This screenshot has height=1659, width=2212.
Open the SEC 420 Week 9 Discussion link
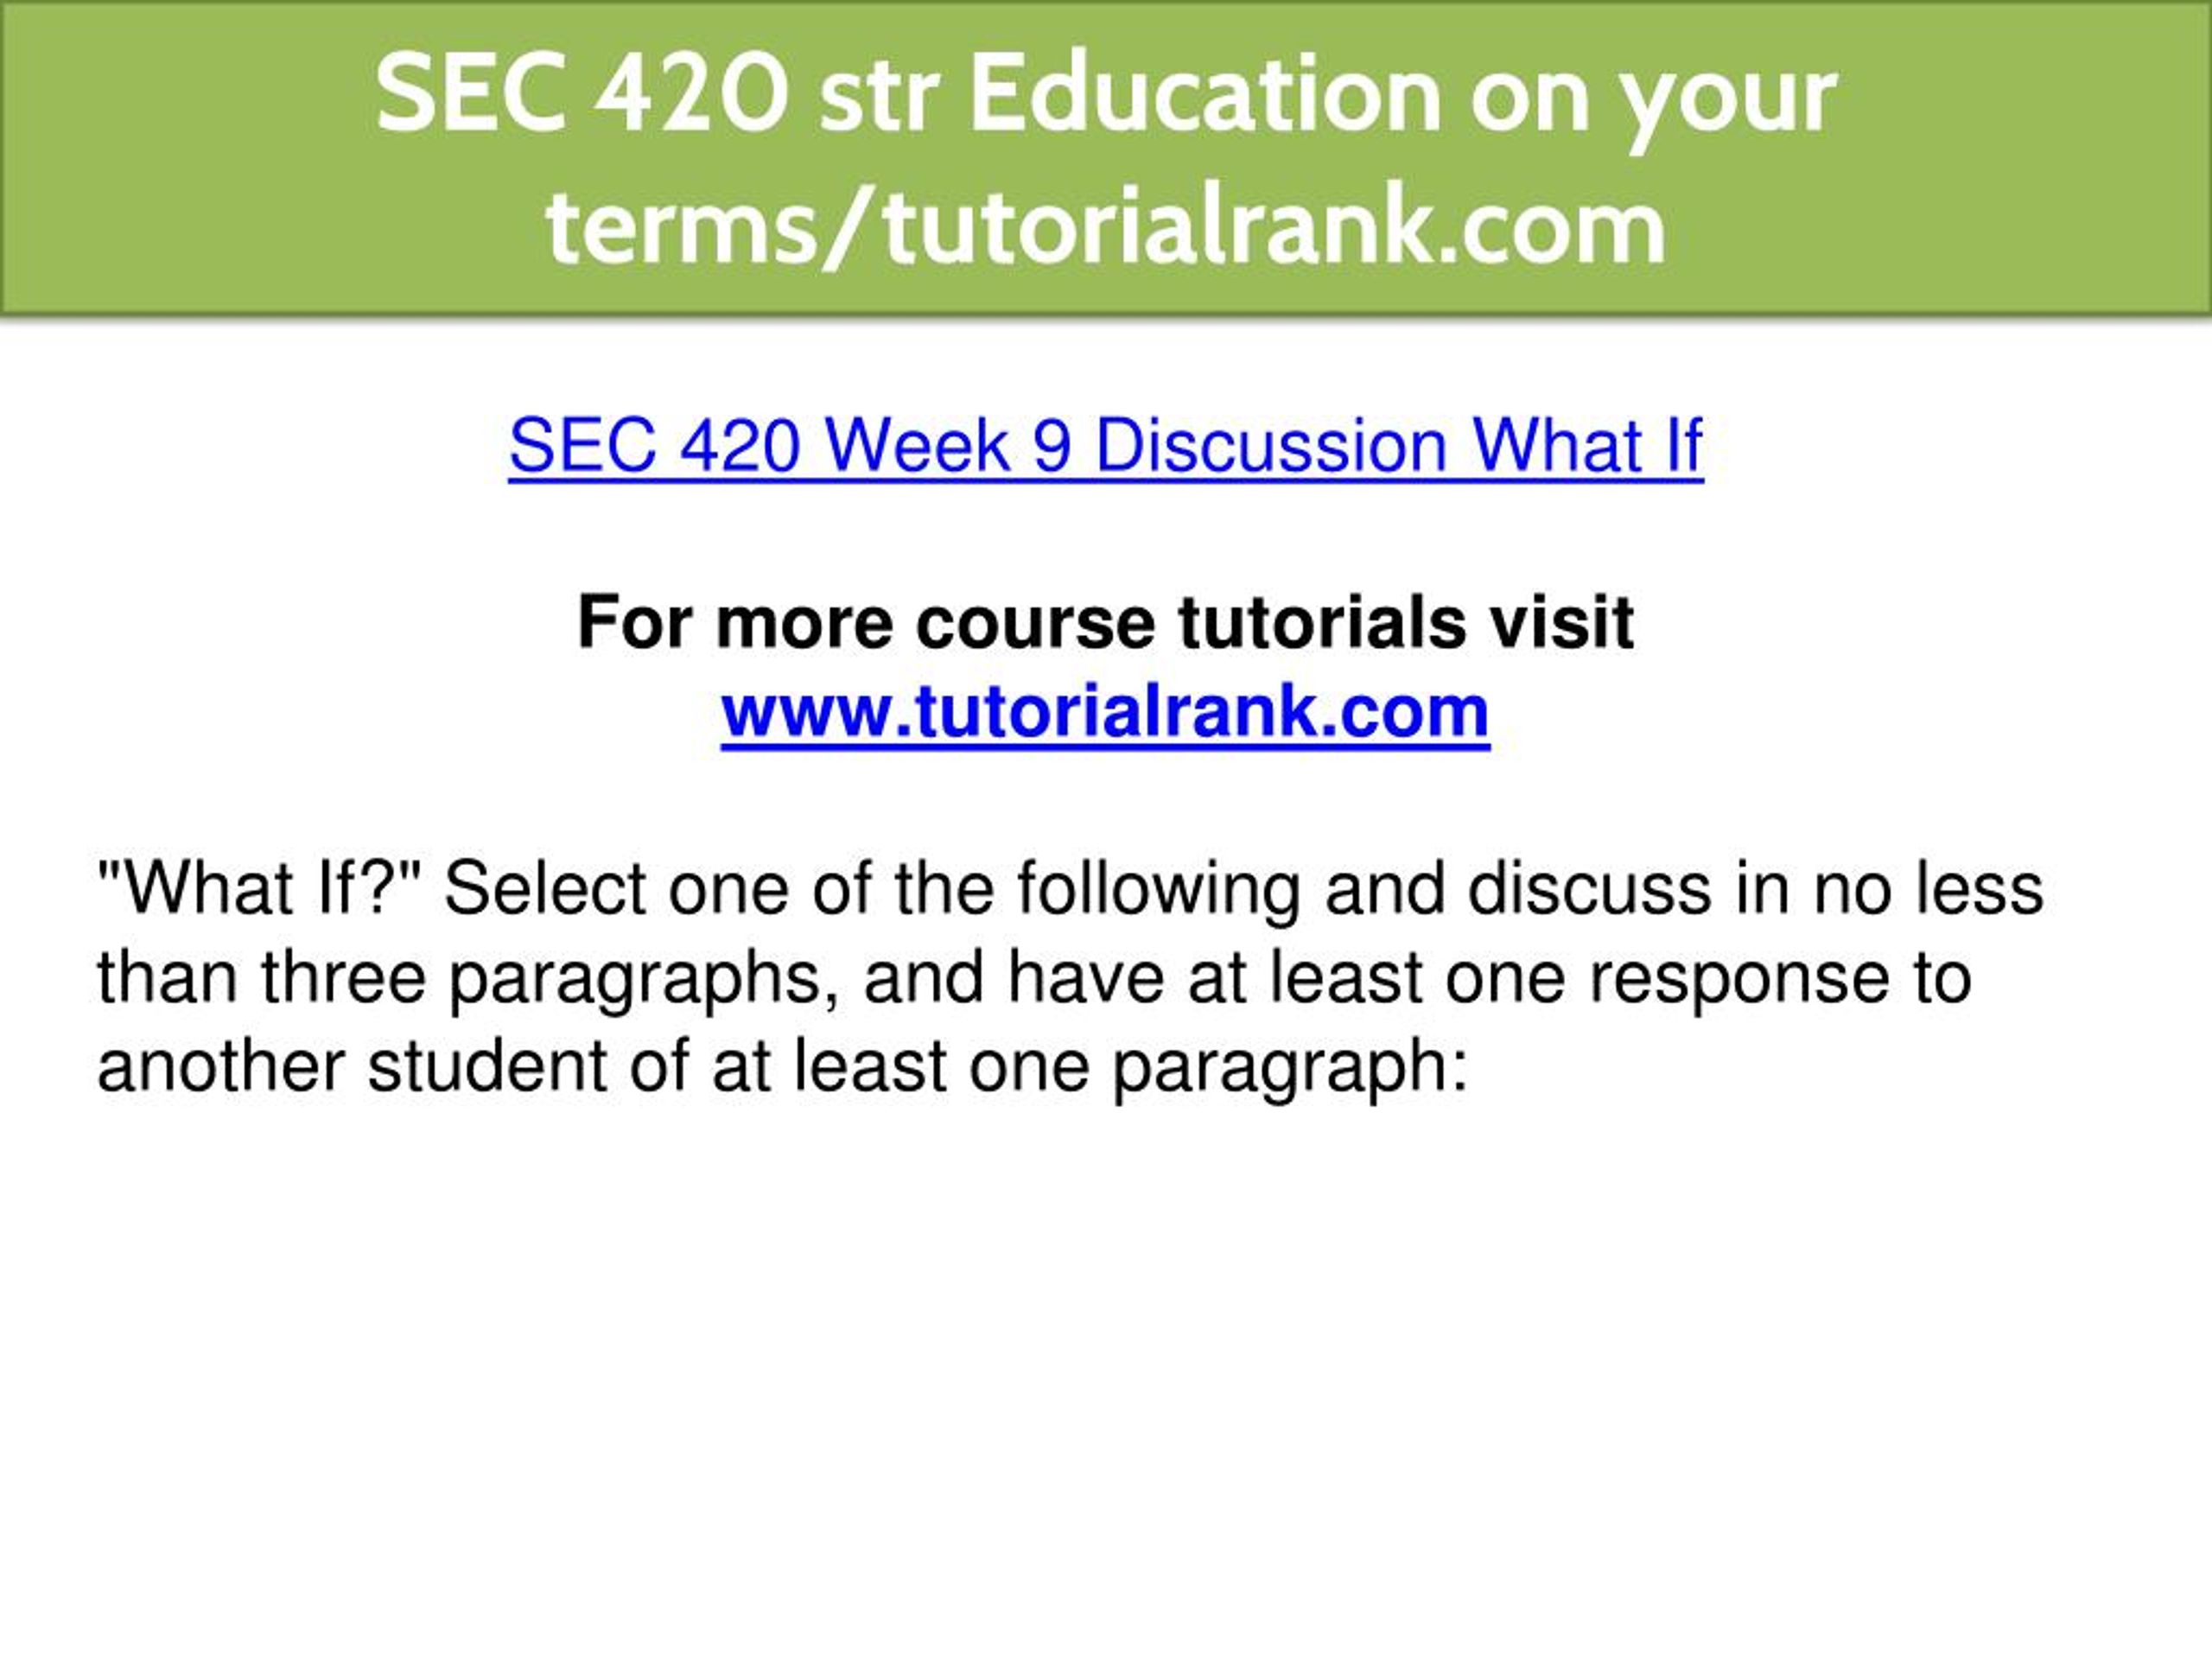coord(1105,446)
